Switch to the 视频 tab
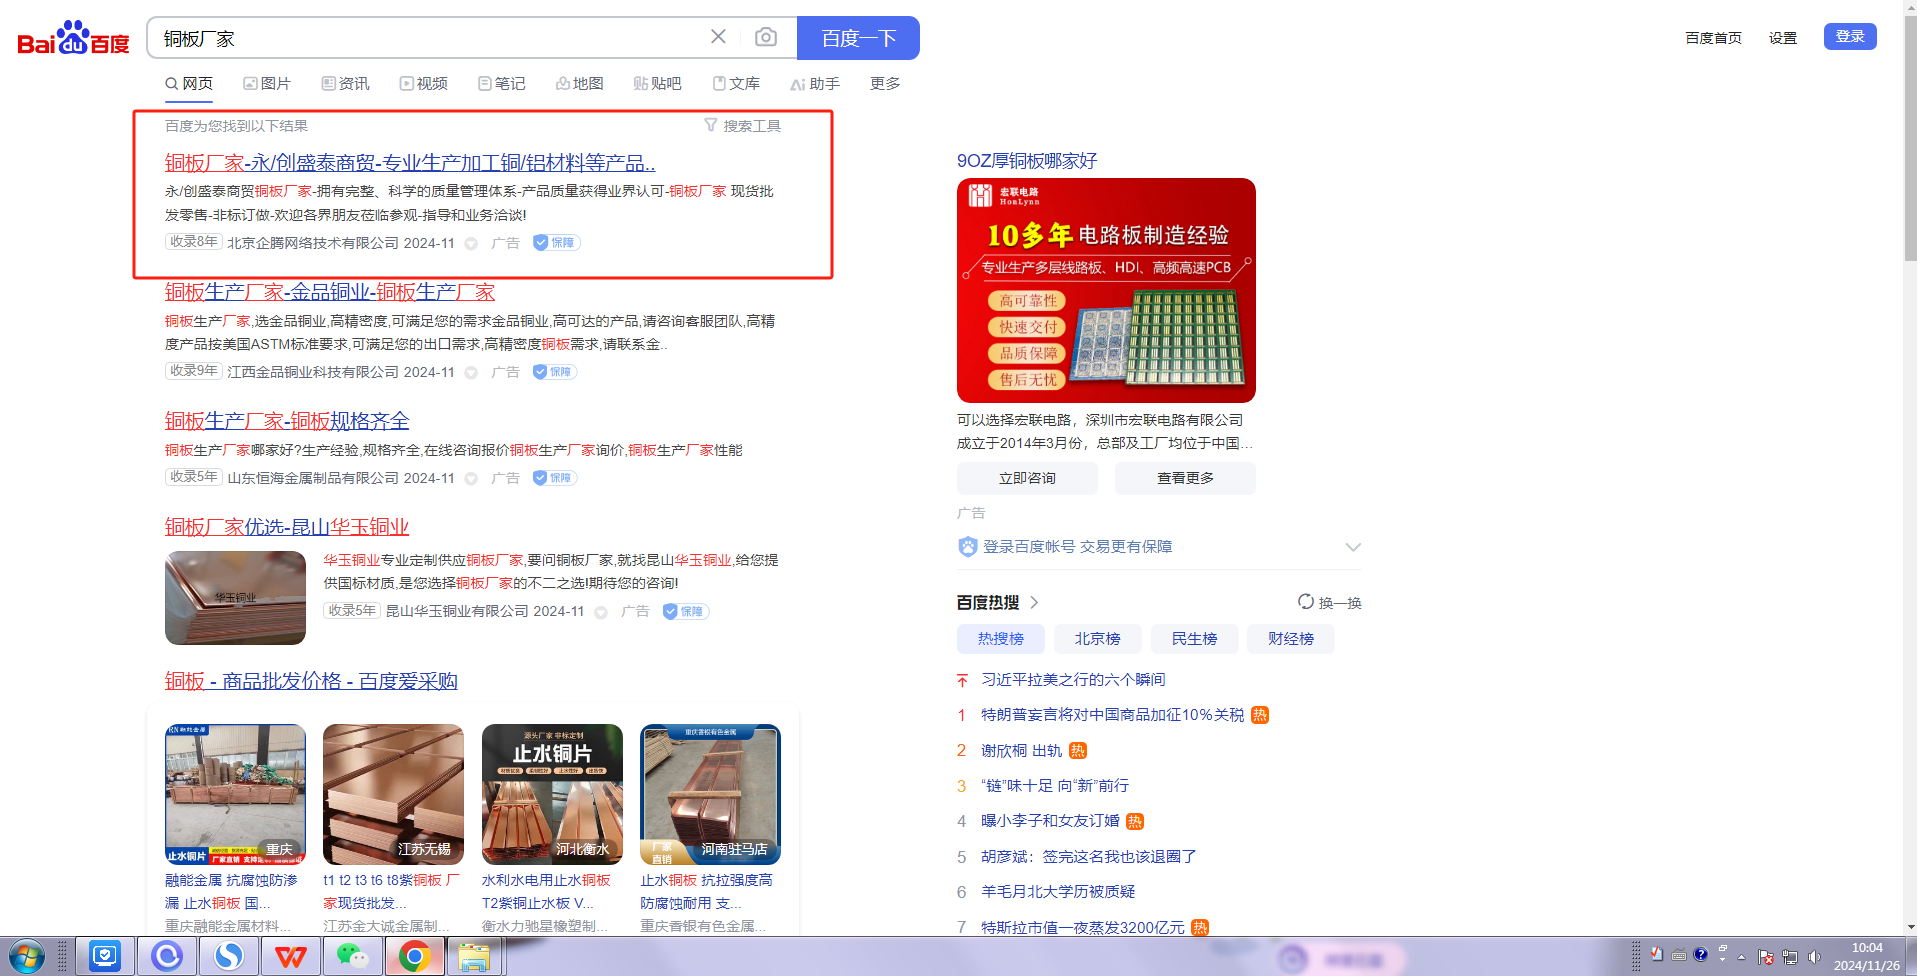This screenshot has width=1917, height=976. (424, 83)
